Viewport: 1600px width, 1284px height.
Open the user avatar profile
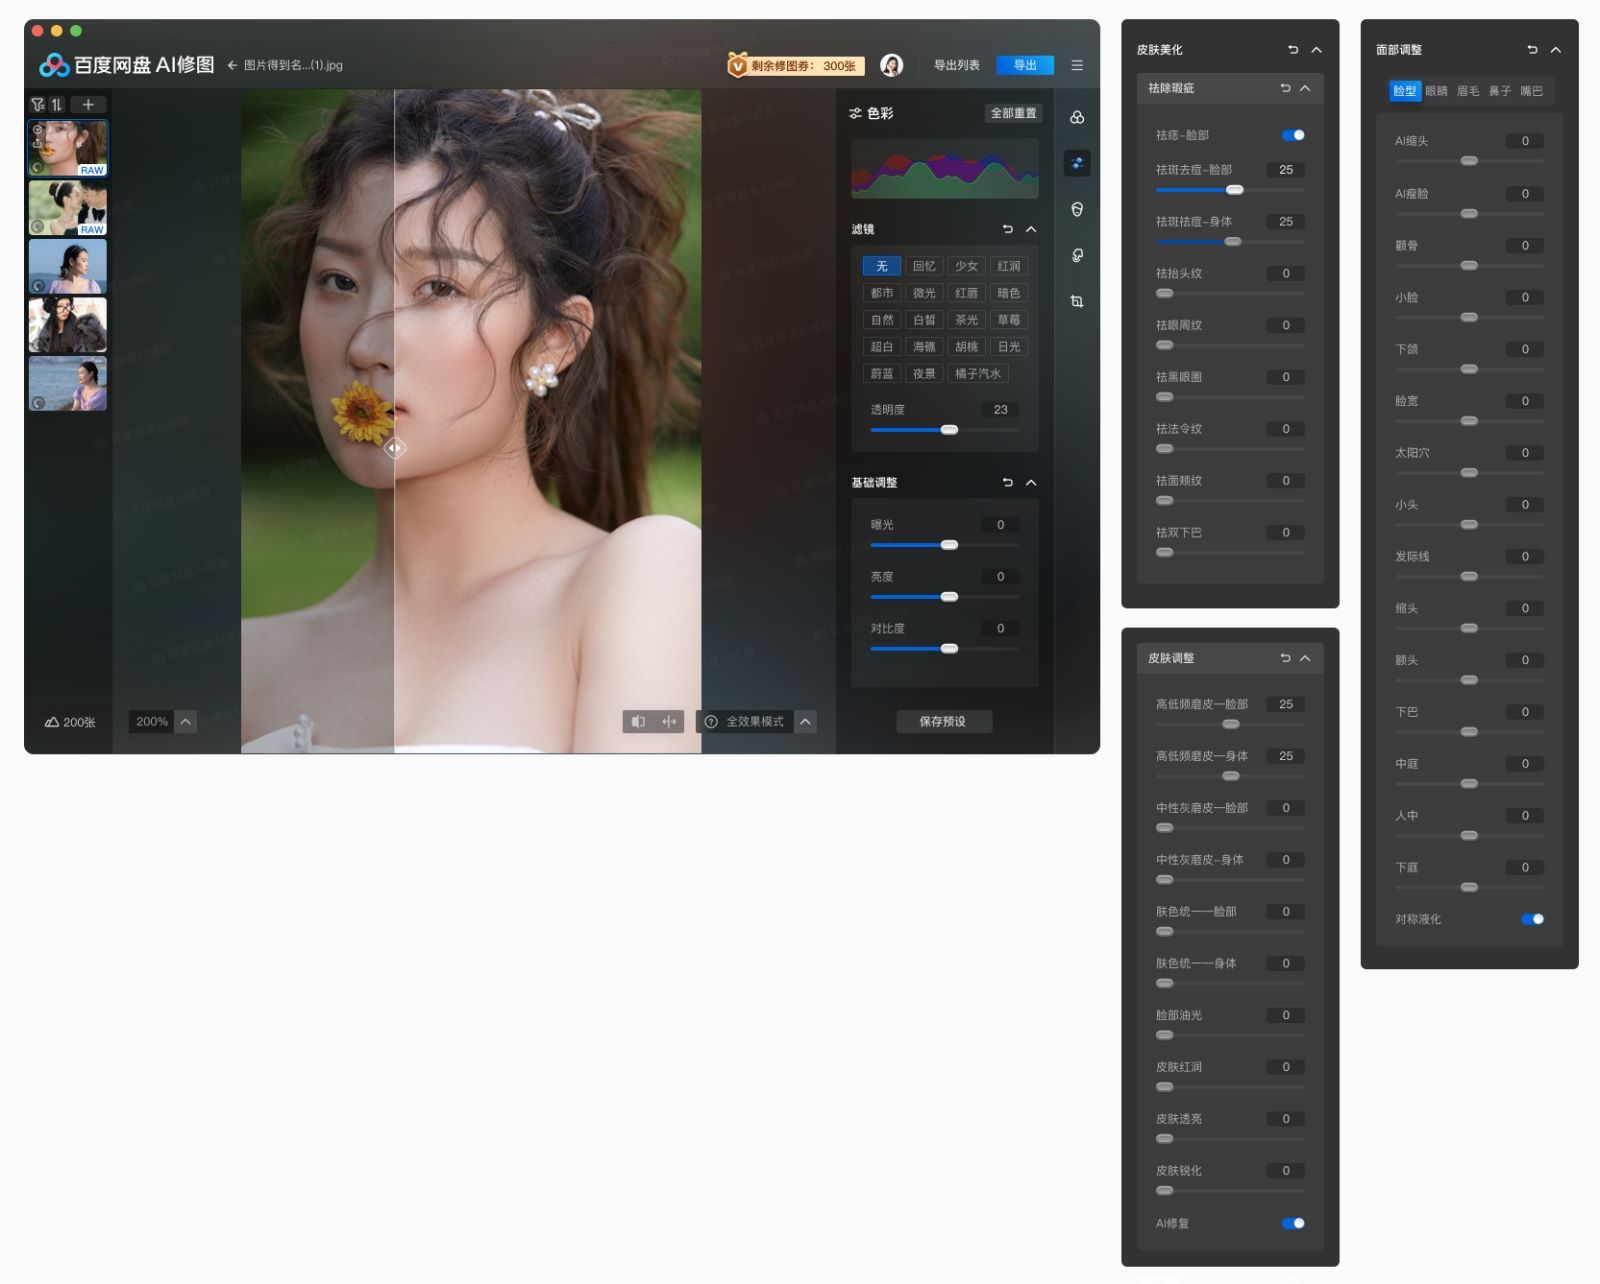click(x=891, y=65)
